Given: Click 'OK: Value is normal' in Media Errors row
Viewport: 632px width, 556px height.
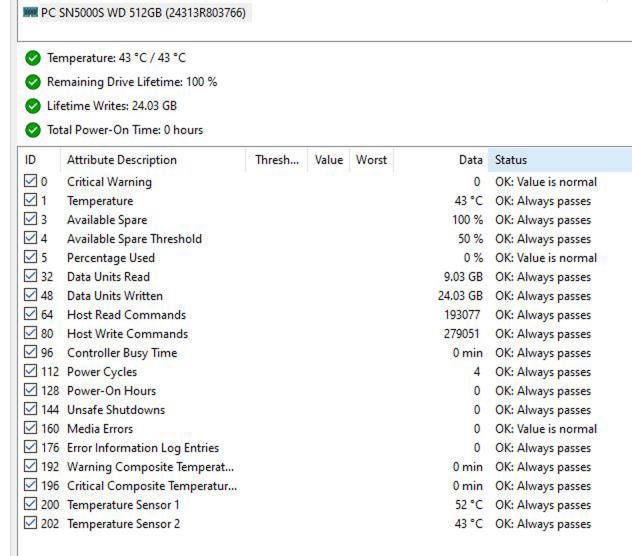Looking at the screenshot, I should (x=546, y=429).
